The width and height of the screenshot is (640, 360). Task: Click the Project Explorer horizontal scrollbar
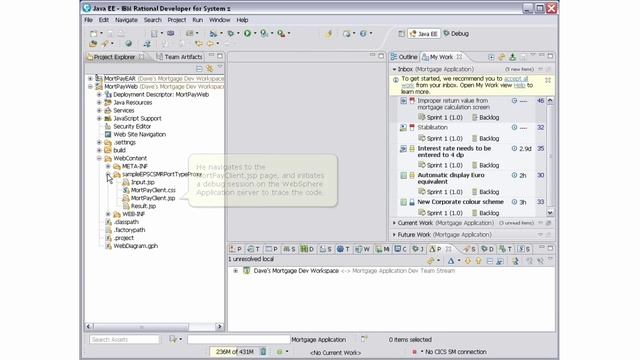141,327
